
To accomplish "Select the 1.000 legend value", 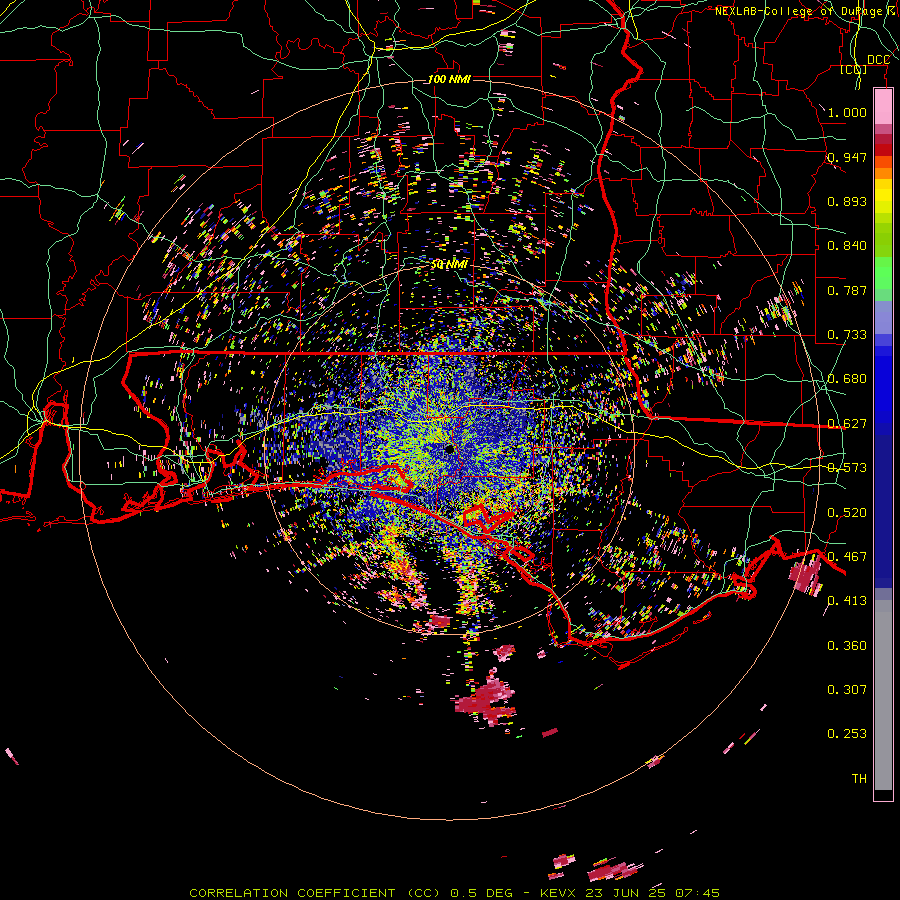I will [847, 112].
